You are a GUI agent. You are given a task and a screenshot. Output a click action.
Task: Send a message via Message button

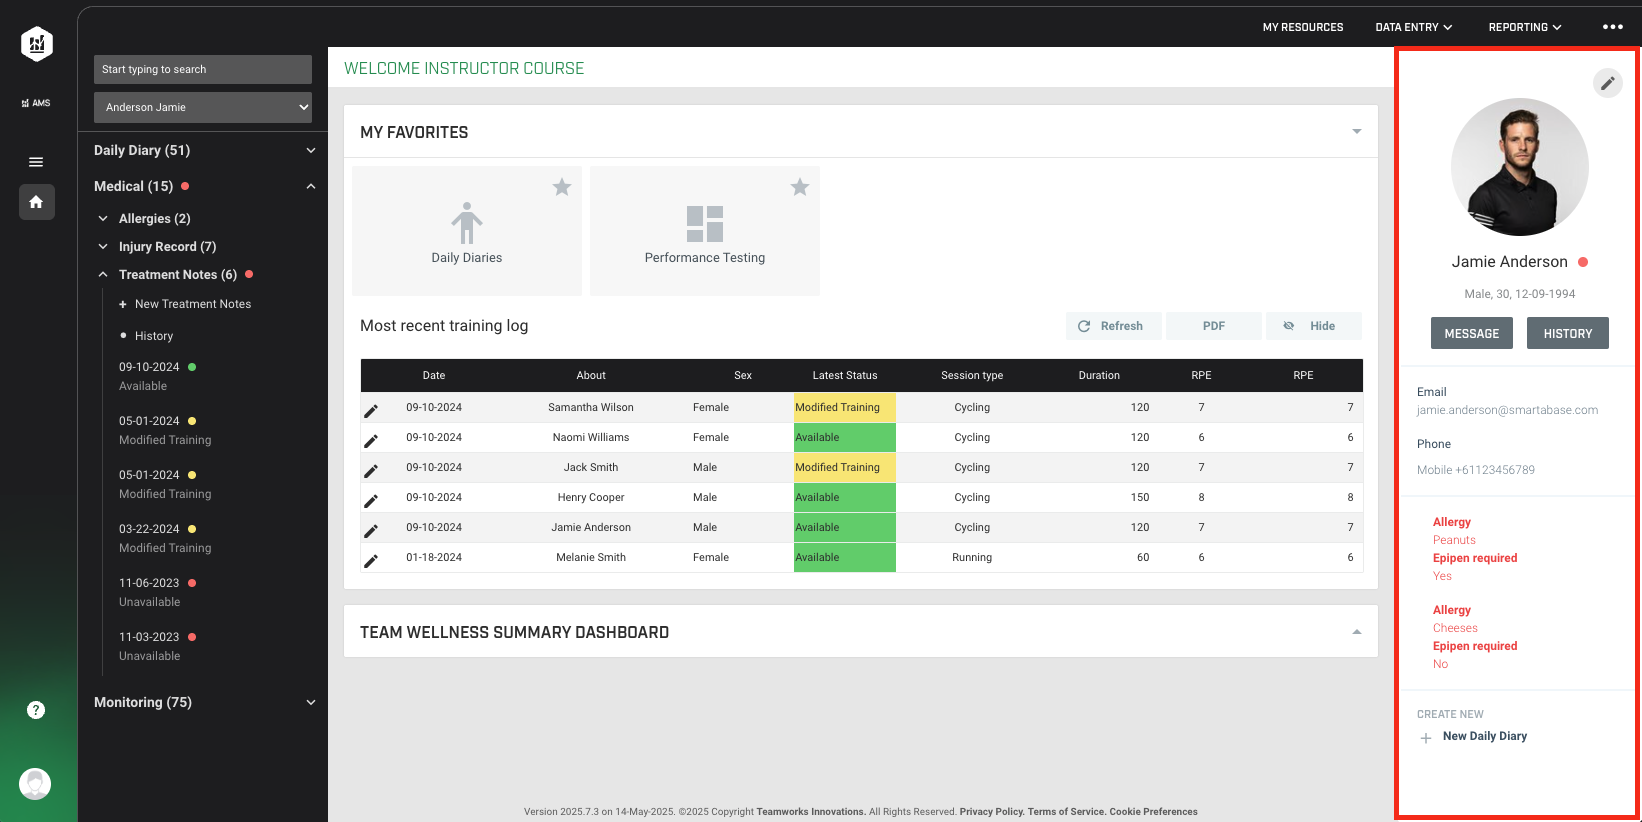pyautogui.click(x=1472, y=333)
